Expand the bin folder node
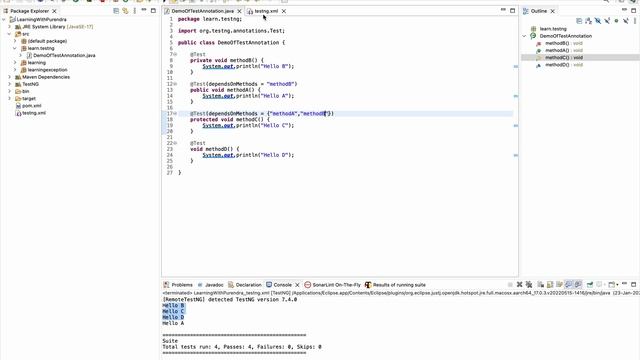The image size is (640, 360). (x=9, y=91)
